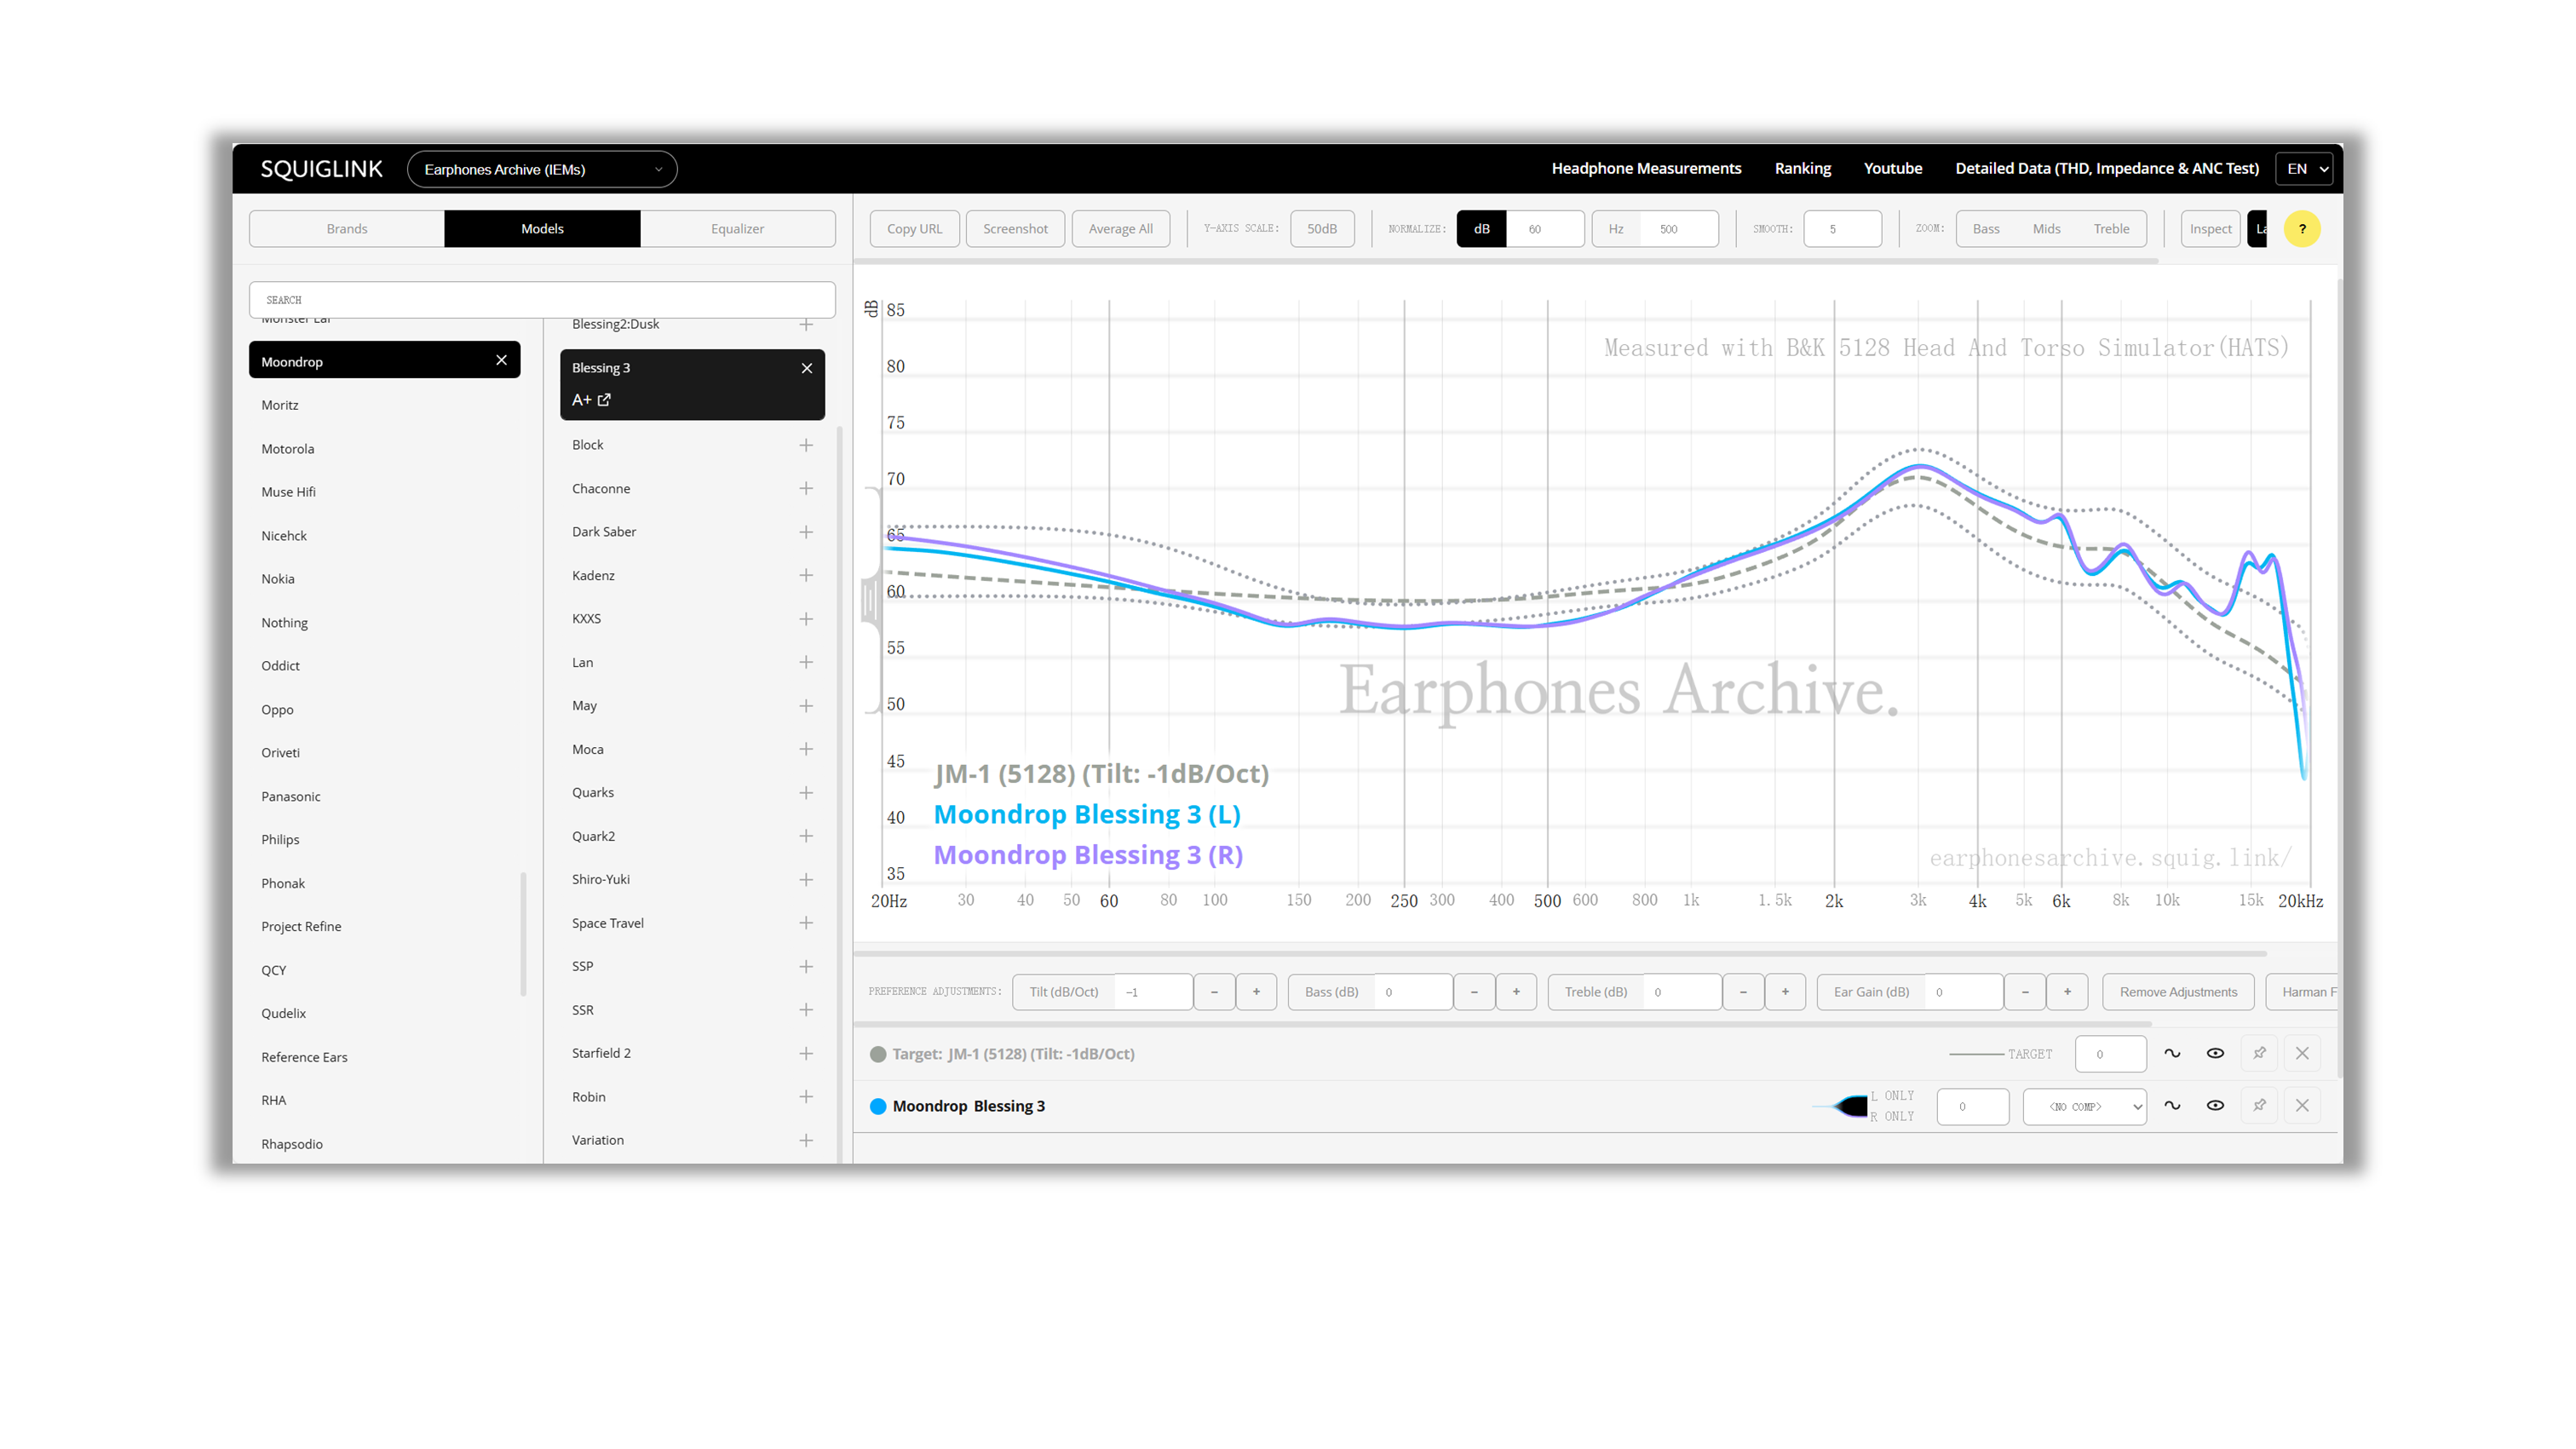Add Starfield 2 to the graph
2576x1449 pixels.
coord(806,1053)
